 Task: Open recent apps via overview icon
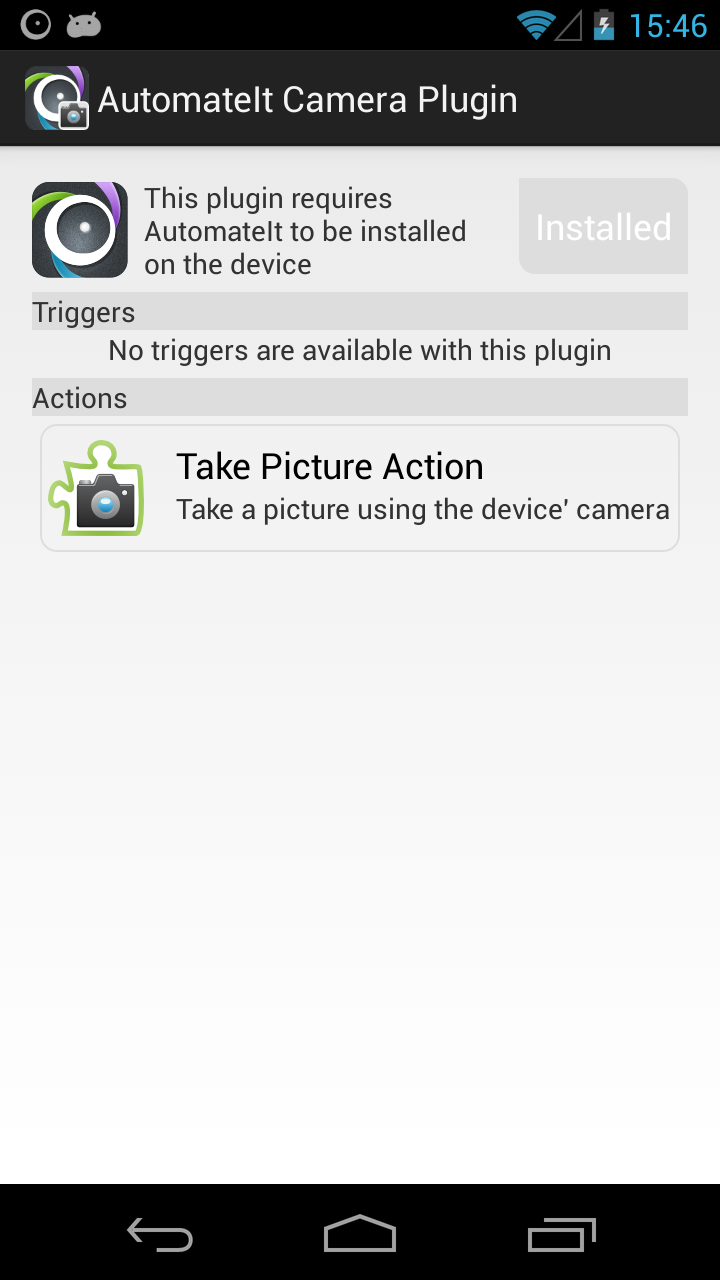(x=561, y=1234)
